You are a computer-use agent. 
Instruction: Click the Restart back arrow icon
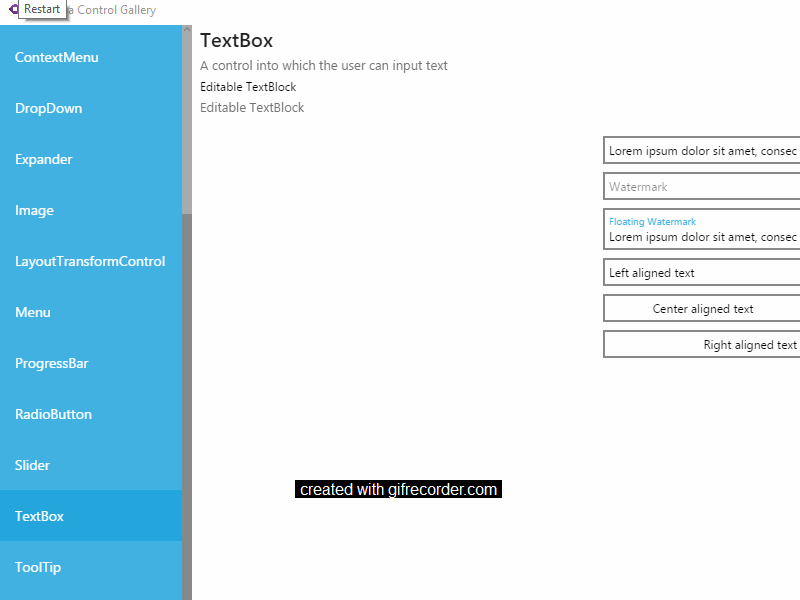[12, 10]
